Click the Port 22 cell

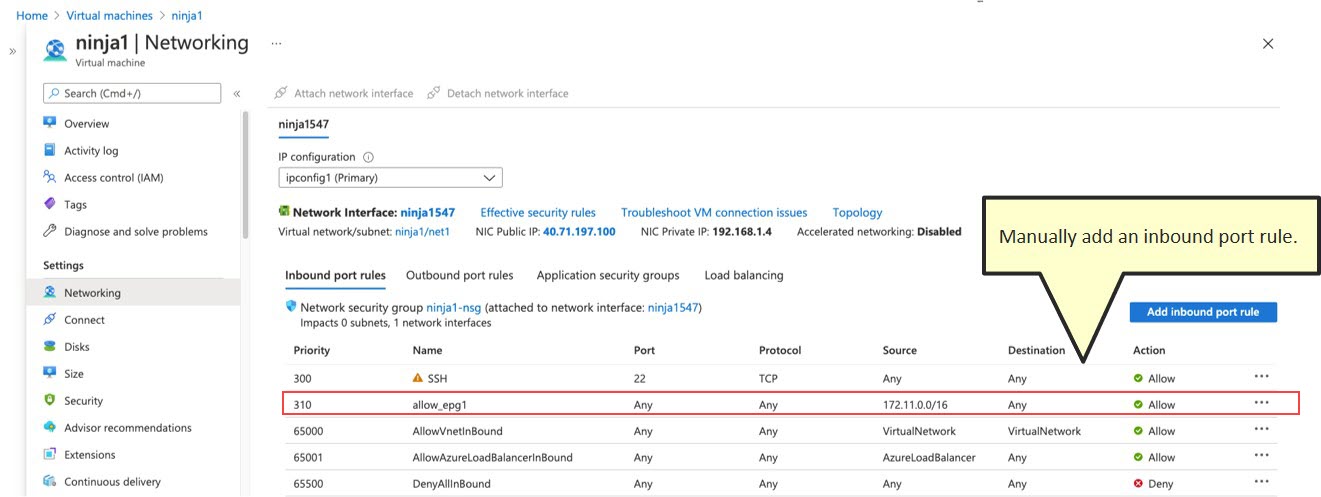click(x=640, y=378)
